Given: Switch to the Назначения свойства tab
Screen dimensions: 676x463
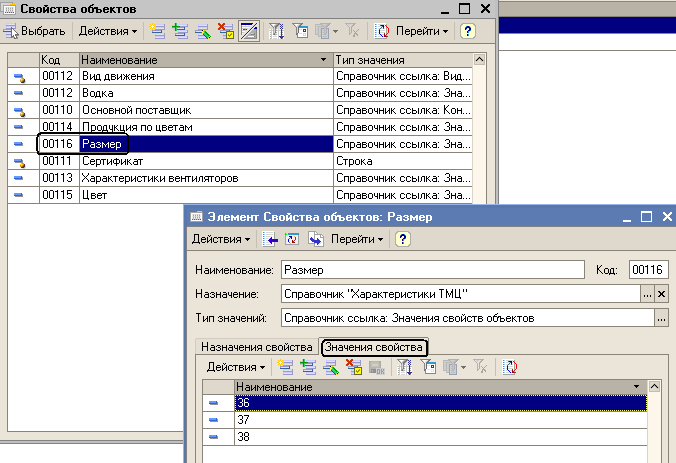Looking at the screenshot, I should (254, 347).
